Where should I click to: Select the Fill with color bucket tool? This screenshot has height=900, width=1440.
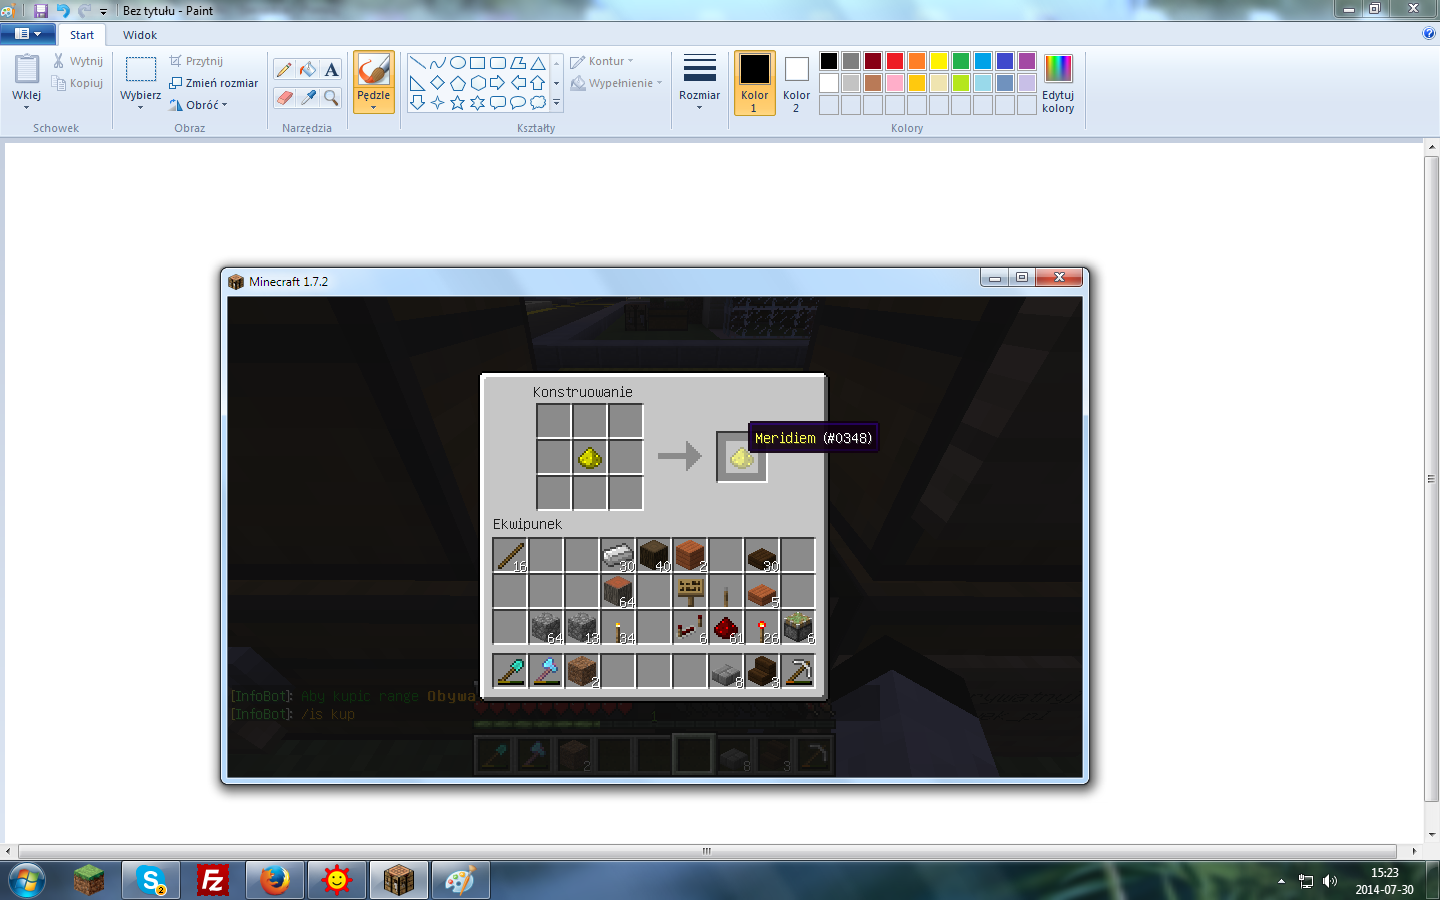pyautogui.click(x=308, y=69)
